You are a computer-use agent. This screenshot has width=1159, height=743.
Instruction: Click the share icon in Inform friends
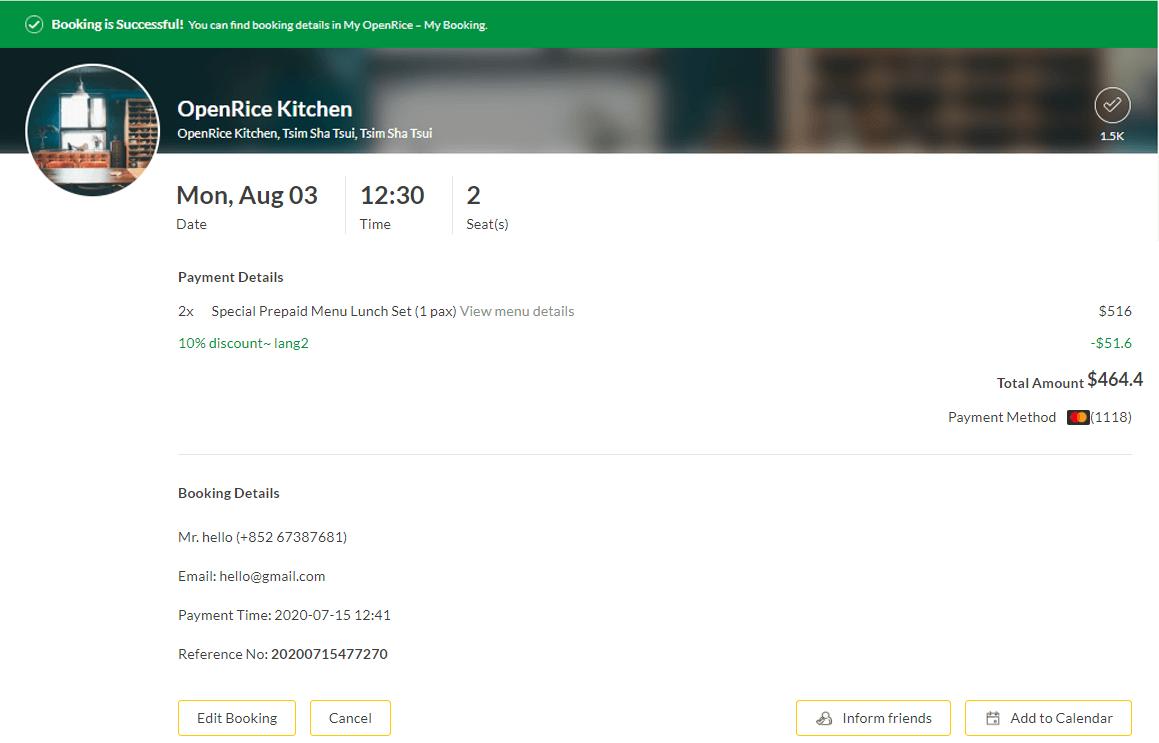(x=823, y=718)
